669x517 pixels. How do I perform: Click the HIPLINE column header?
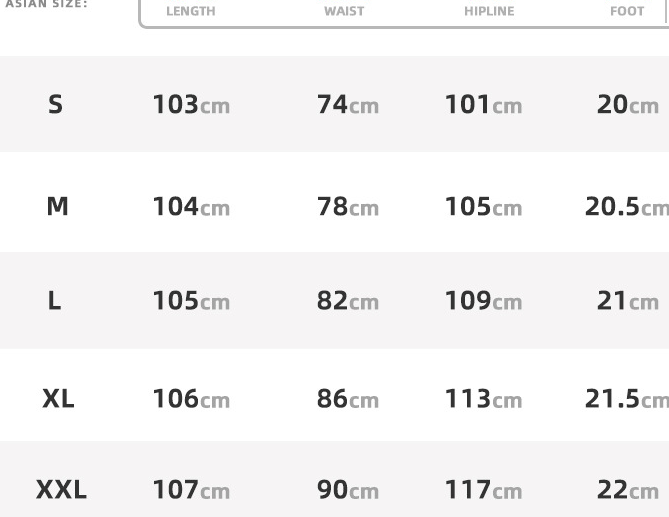pyautogui.click(x=489, y=12)
